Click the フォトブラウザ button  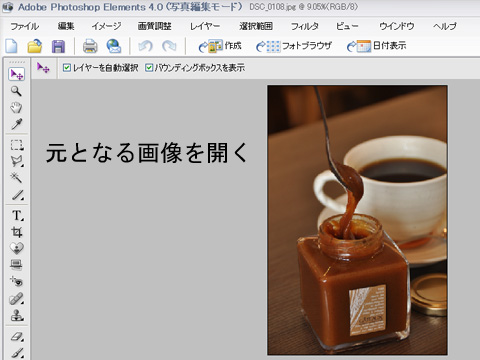point(294,46)
